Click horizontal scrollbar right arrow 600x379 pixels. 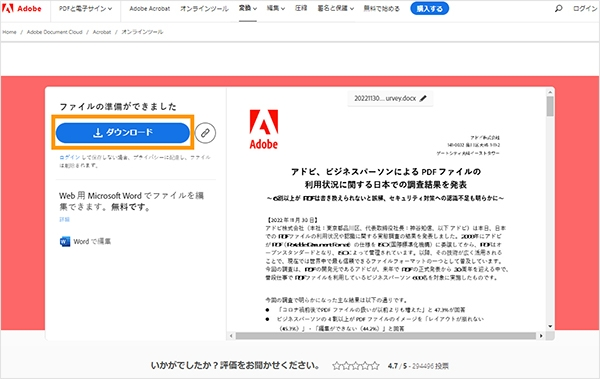[x=541, y=336]
